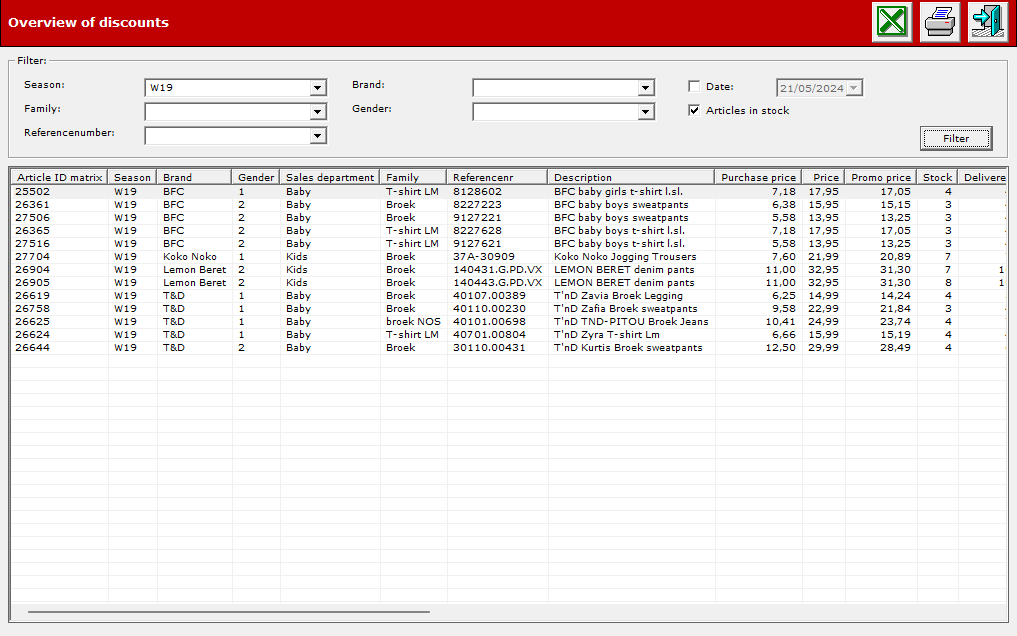The image size is (1017, 636).
Task: Sort by the Price column header
Action: 824,177
